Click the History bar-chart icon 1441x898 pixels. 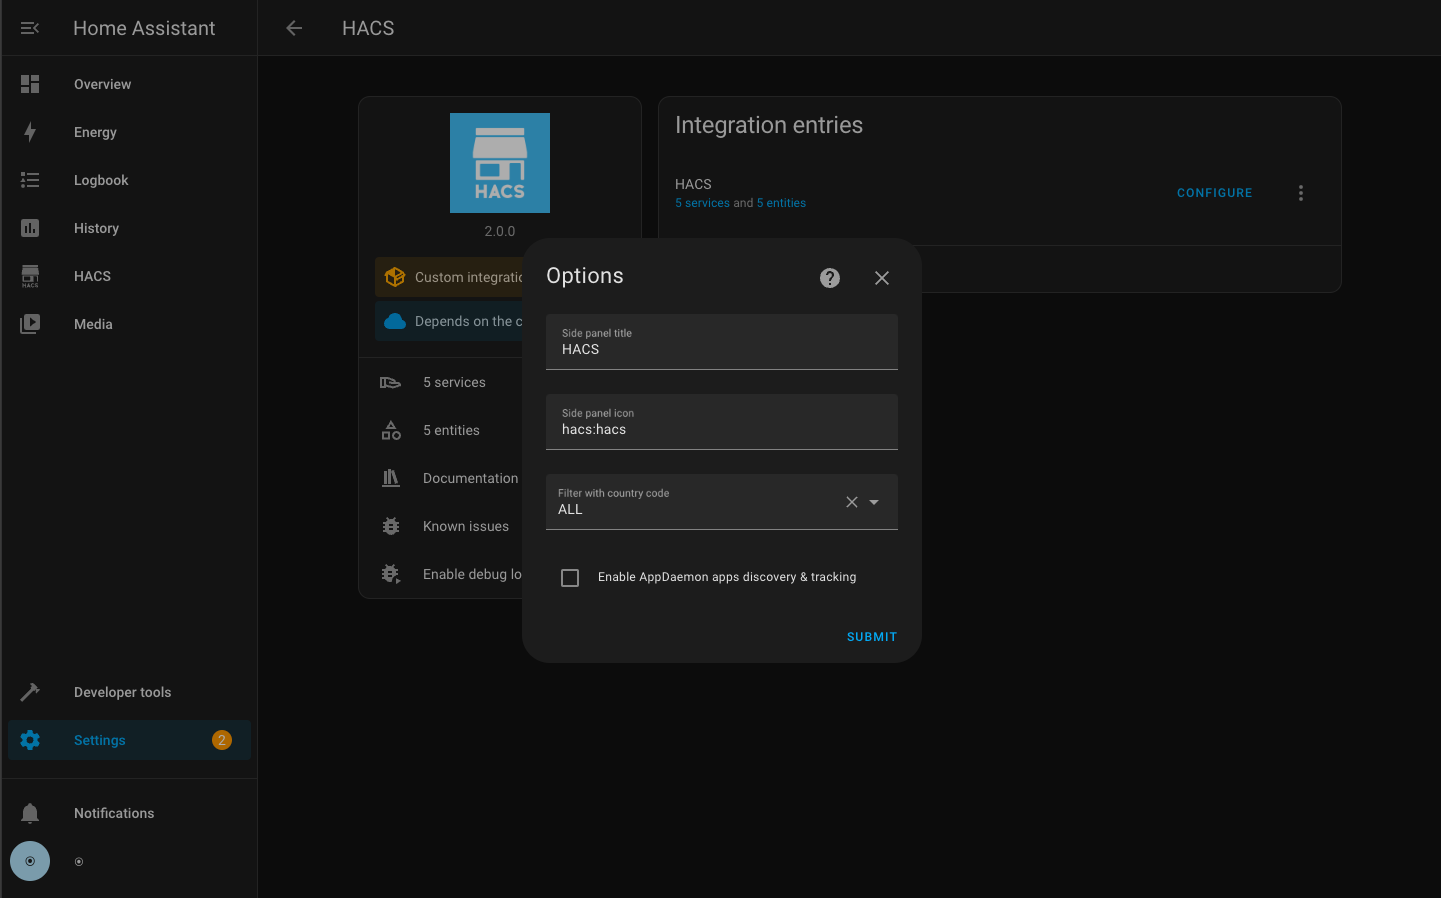click(30, 228)
